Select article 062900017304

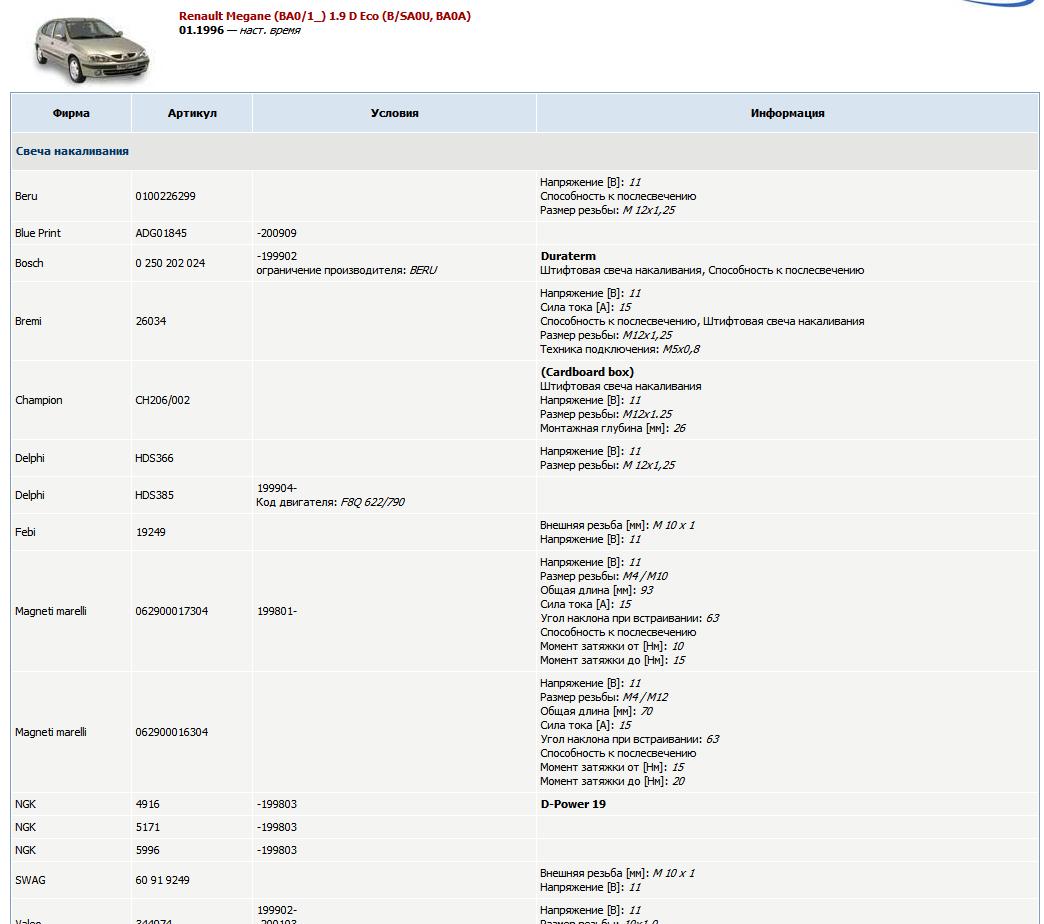tap(172, 611)
